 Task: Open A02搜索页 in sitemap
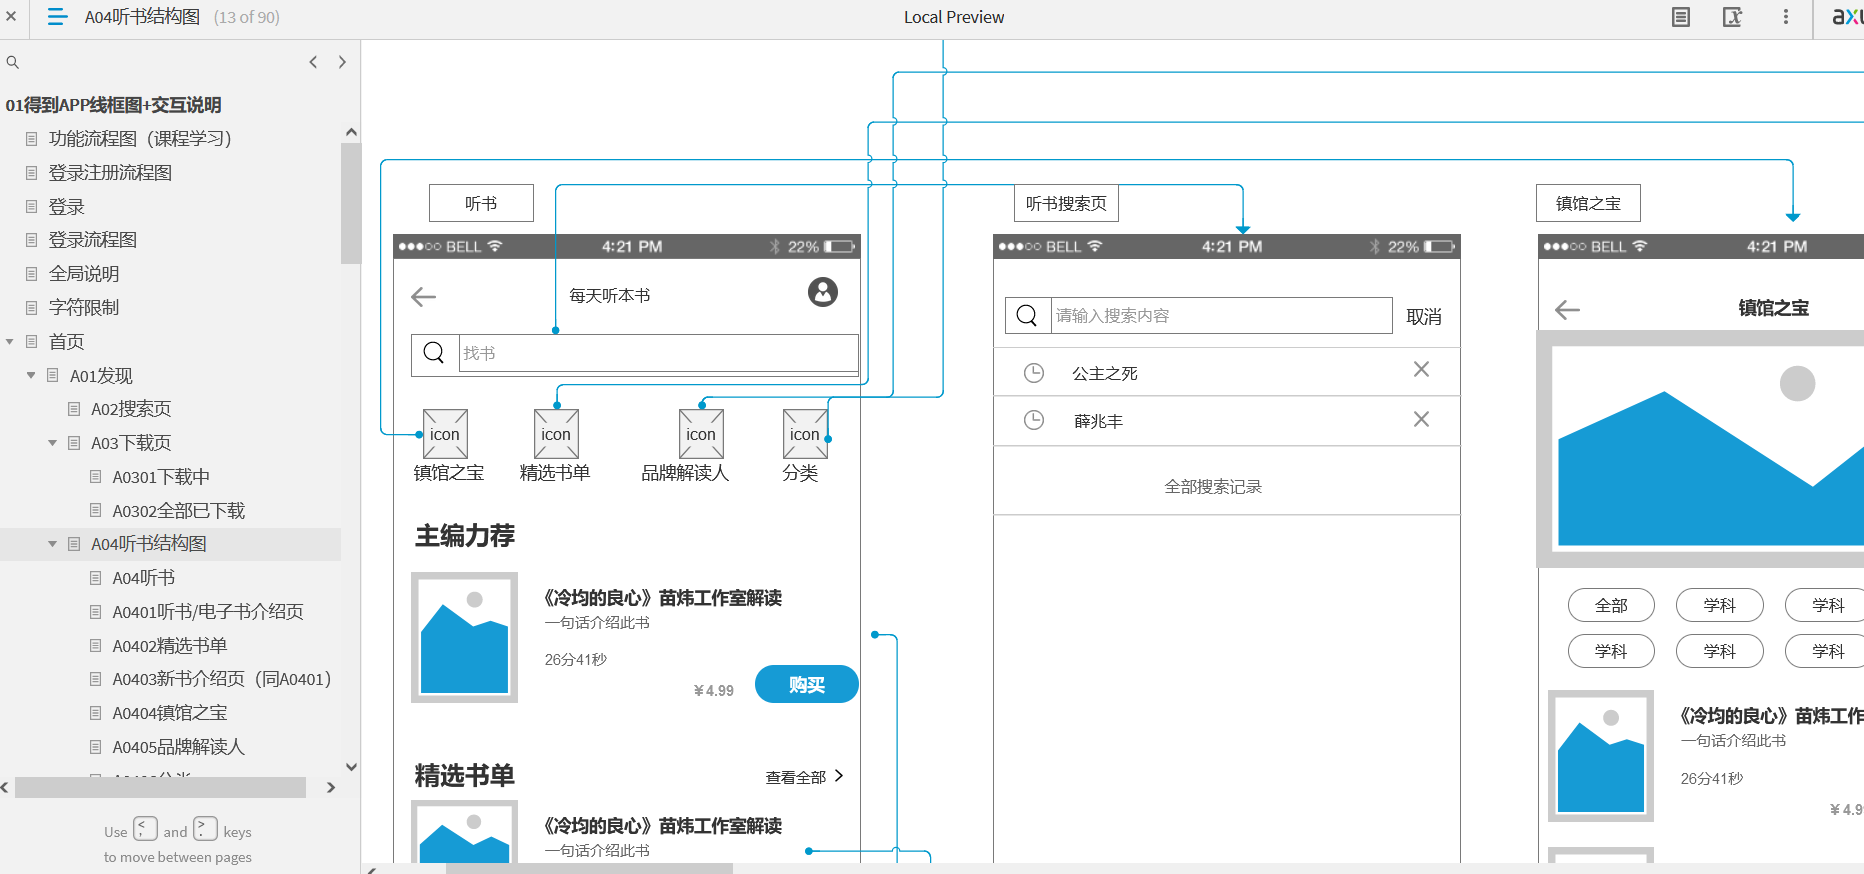131,409
